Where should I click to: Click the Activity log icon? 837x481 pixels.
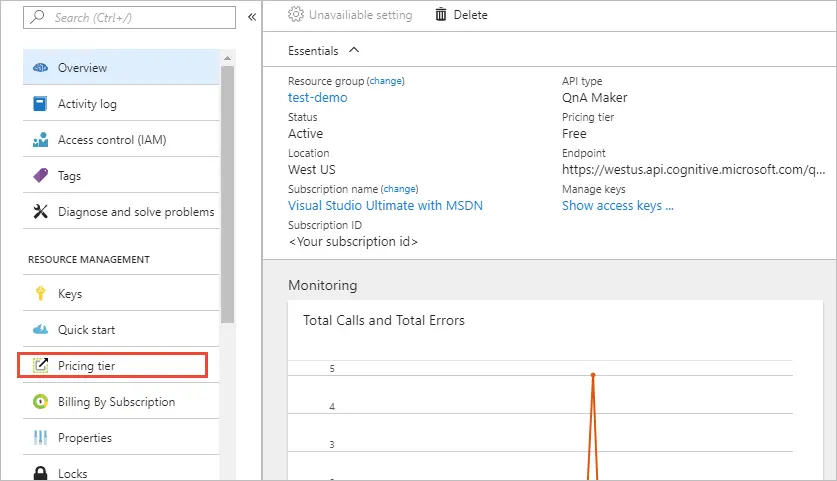(x=41, y=104)
